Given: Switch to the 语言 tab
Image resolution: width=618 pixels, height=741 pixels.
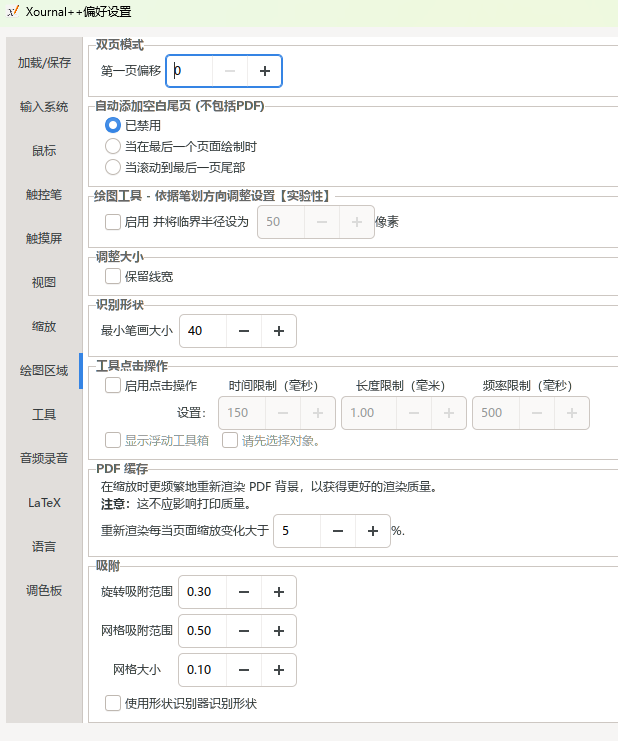Looking at the screenshot, I should [x=44, y=546].
